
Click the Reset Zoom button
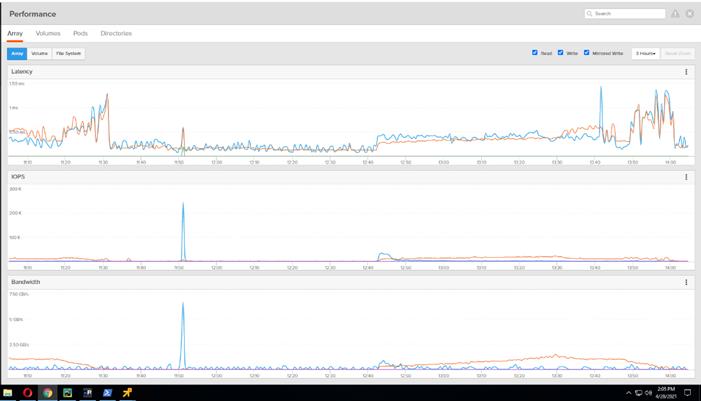tap(678, 54)
